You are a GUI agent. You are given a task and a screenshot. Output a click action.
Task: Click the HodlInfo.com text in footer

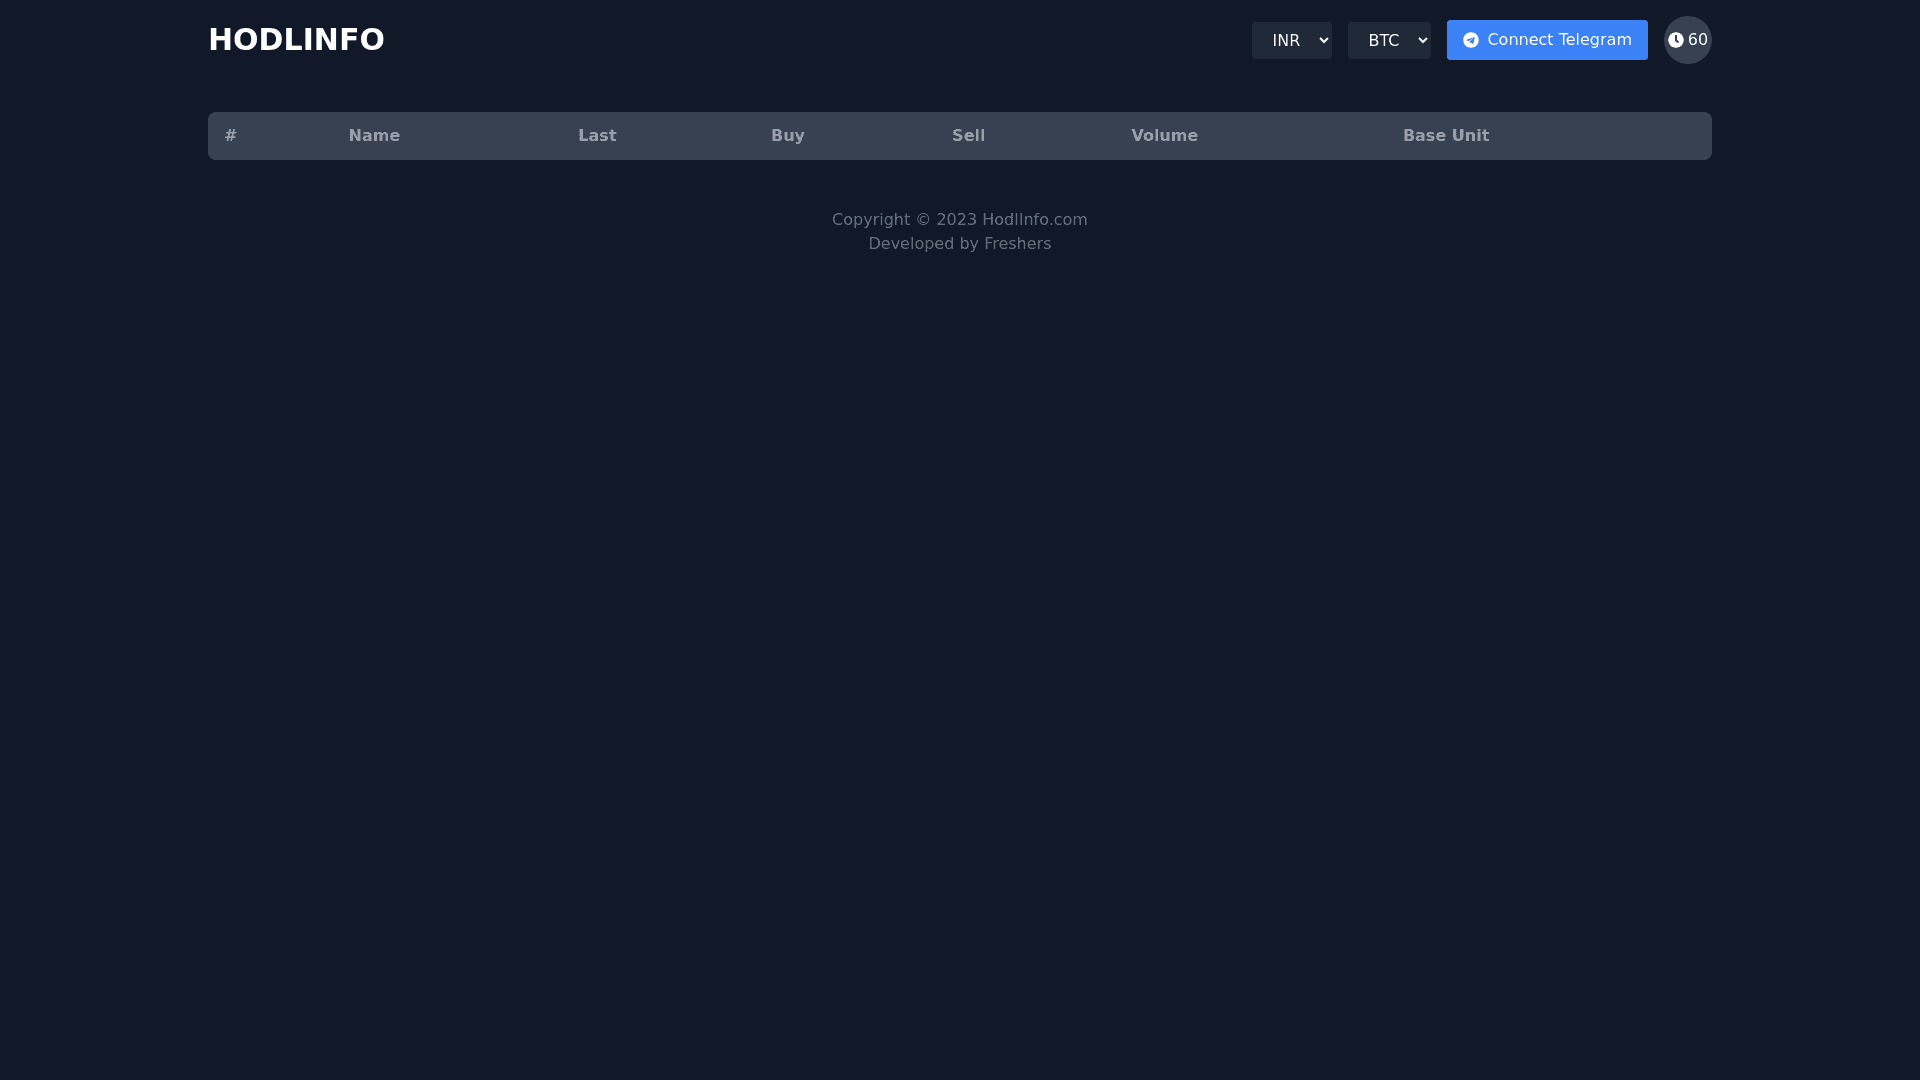coord(1034,220)
